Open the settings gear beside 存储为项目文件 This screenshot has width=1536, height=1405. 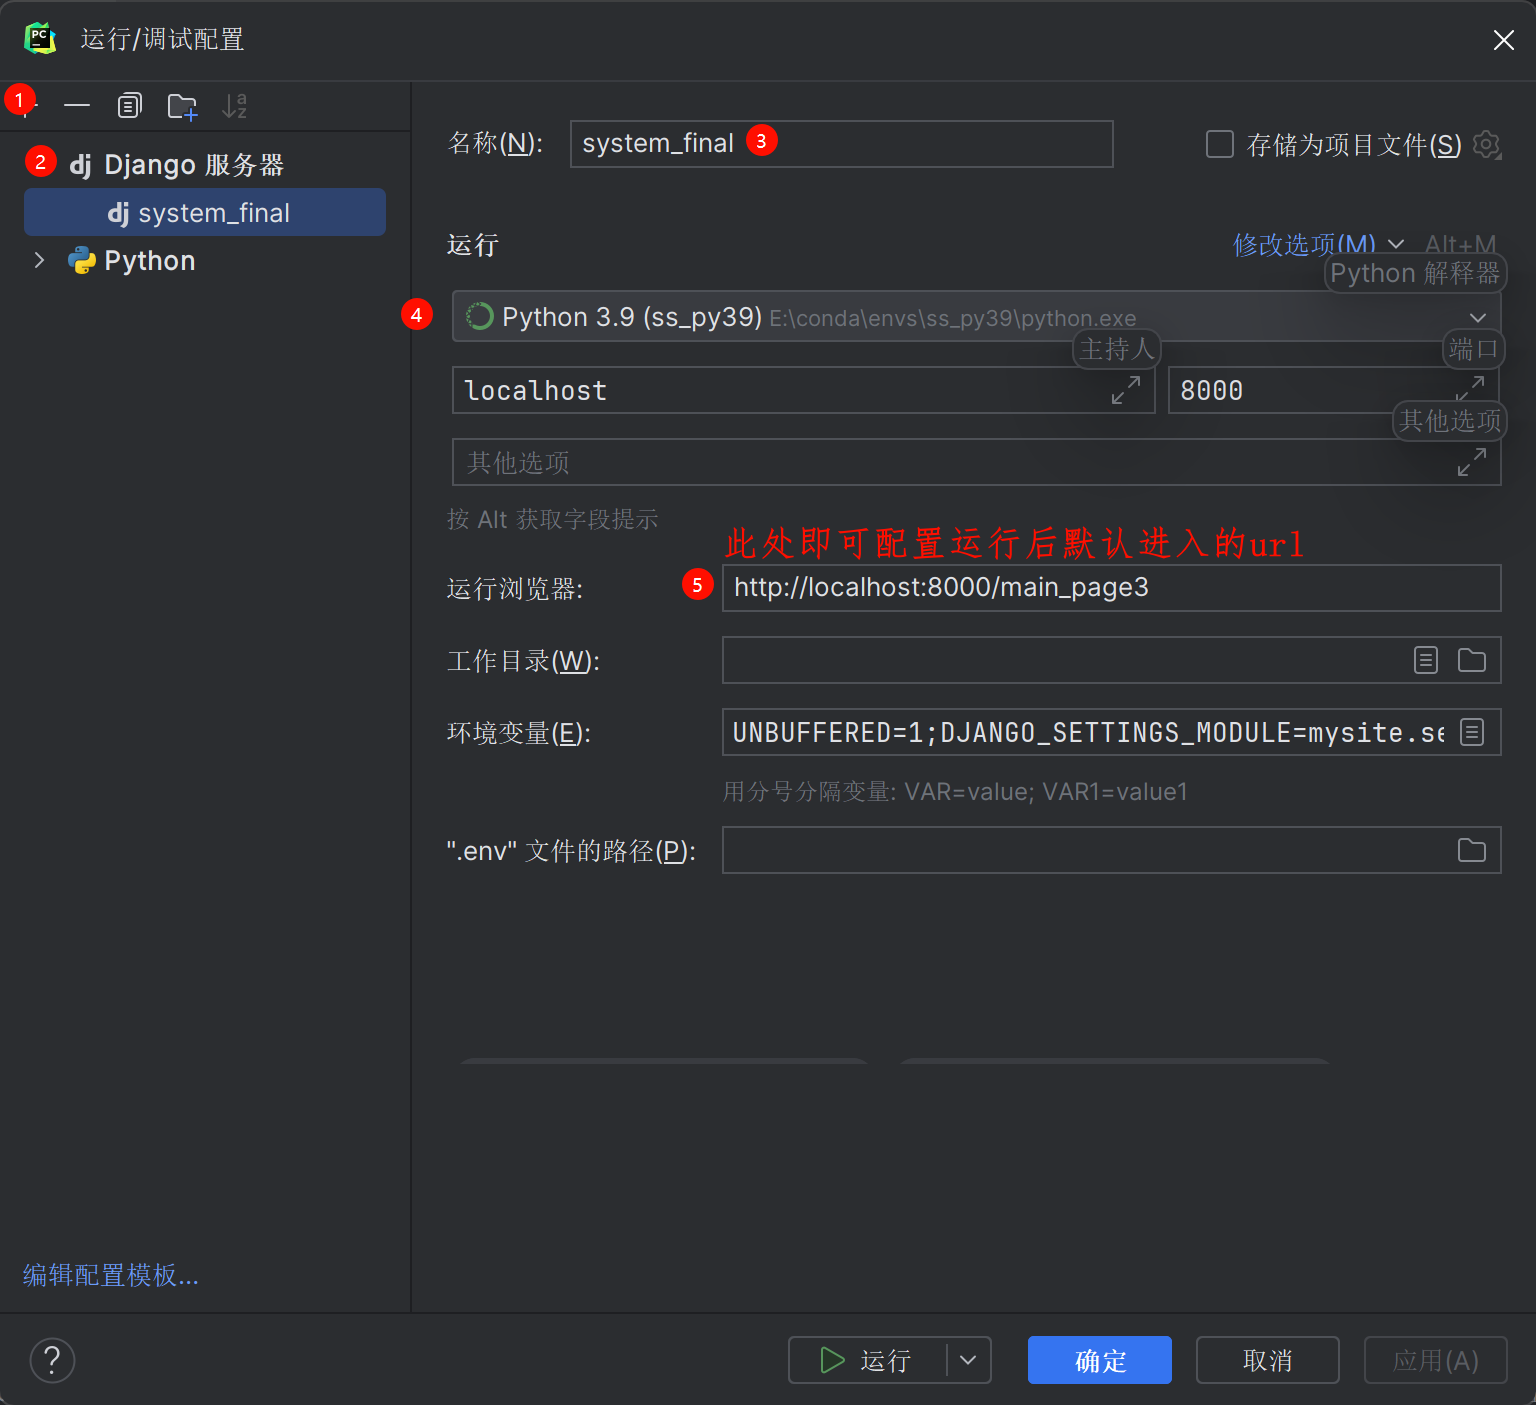1487,144
